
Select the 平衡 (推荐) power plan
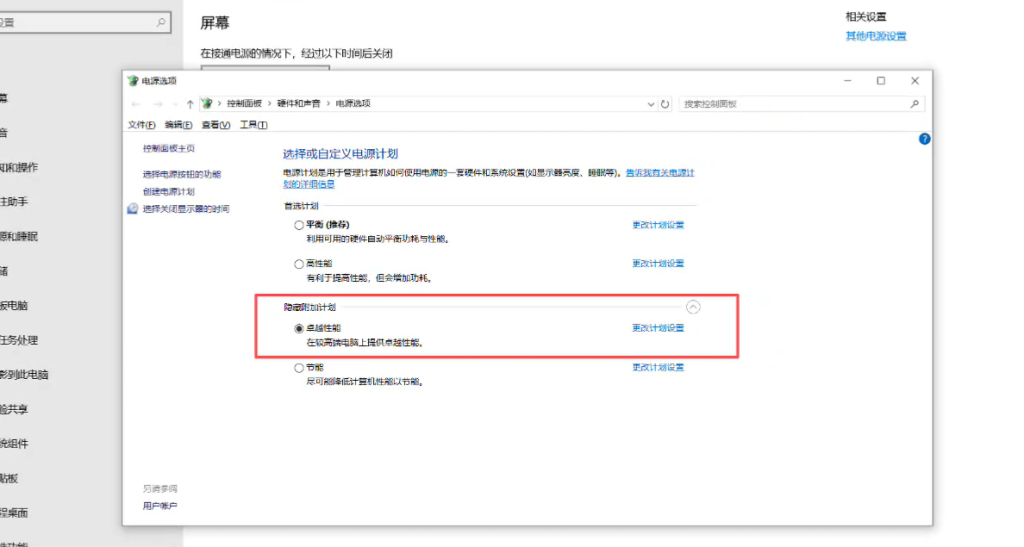pos(299,225)
